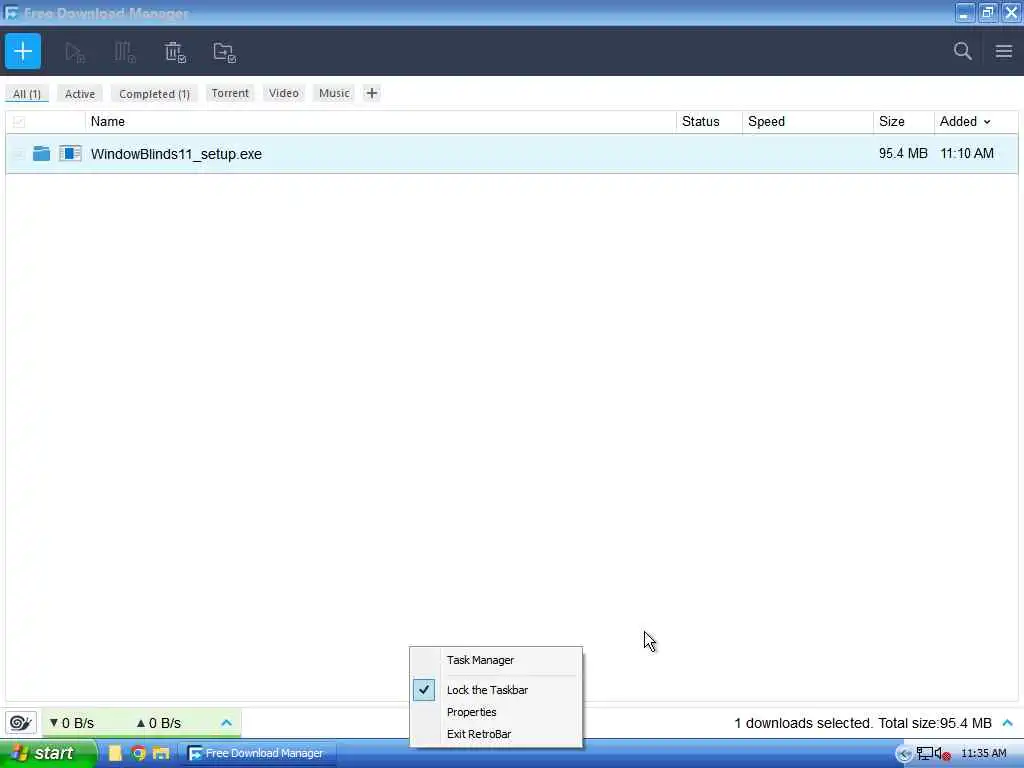
Task: Open file explorer quick launch icon
Action: (x=161, y=753)
